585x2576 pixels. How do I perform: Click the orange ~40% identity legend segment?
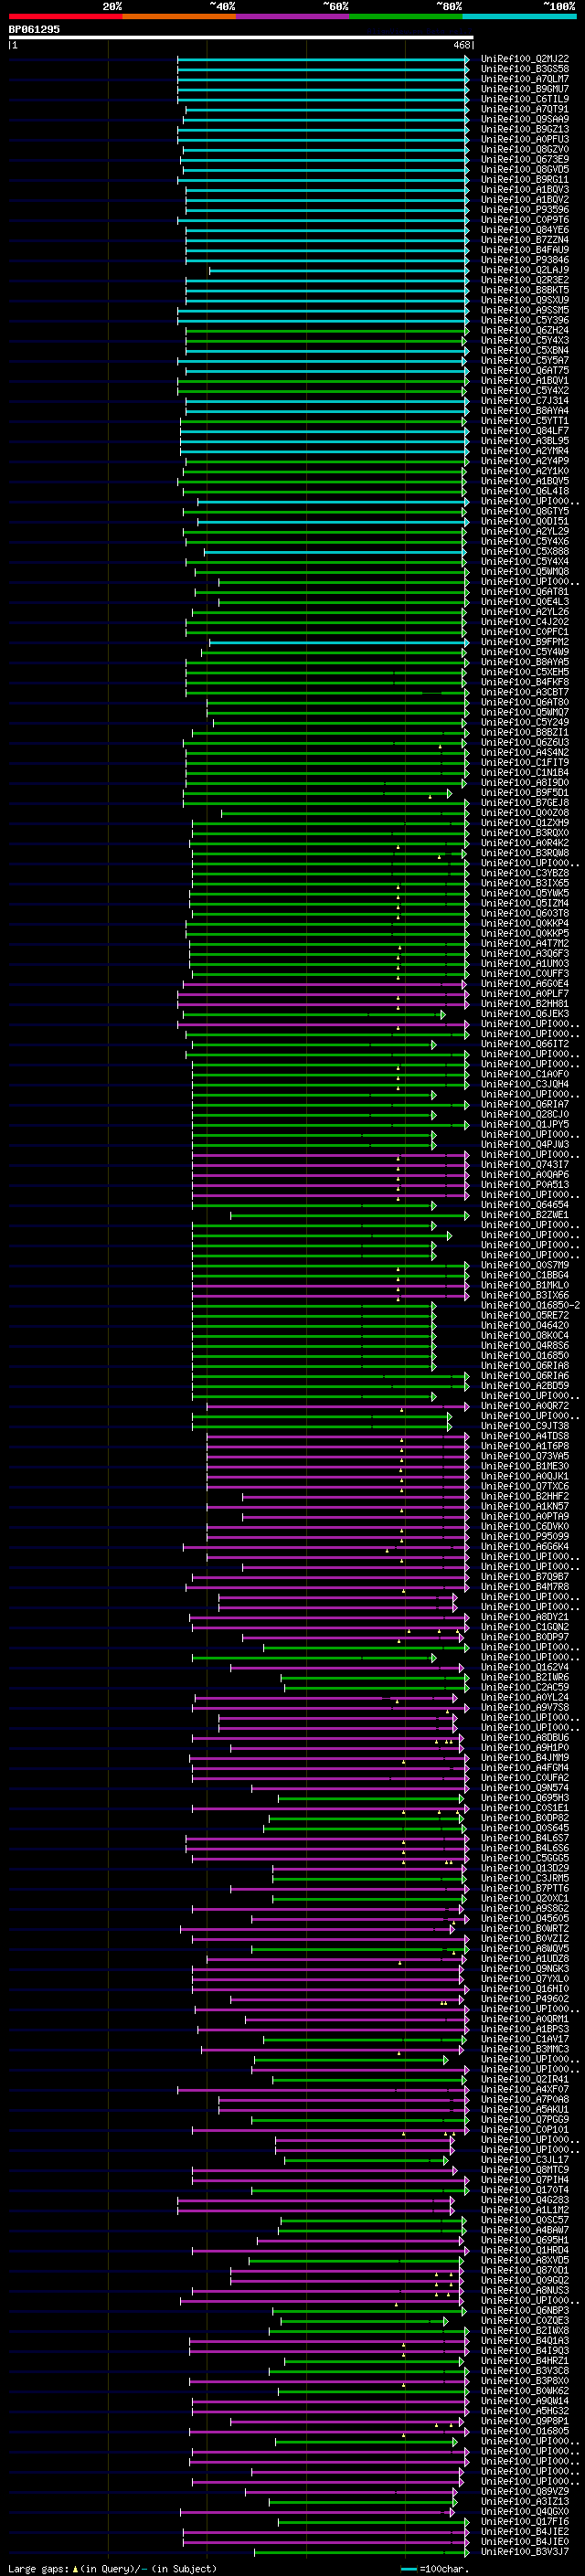(x=179, y=16)
